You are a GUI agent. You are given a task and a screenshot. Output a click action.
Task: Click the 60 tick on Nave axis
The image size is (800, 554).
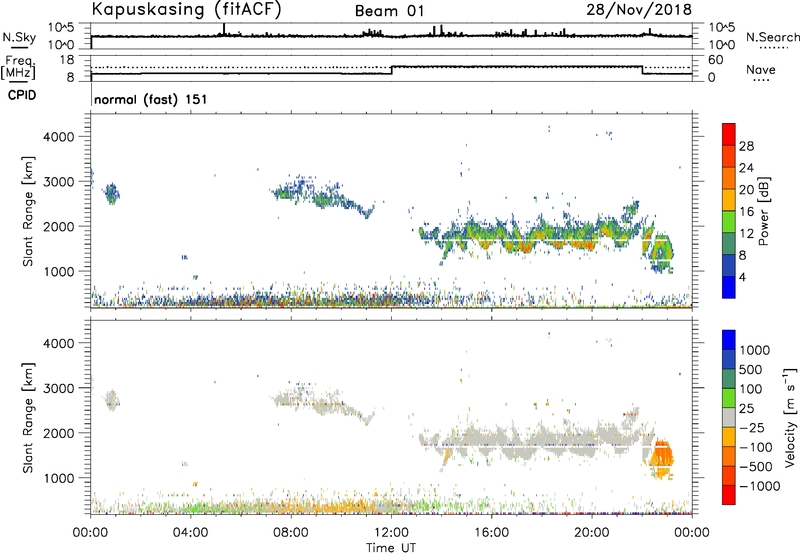[x=715, y=60]
